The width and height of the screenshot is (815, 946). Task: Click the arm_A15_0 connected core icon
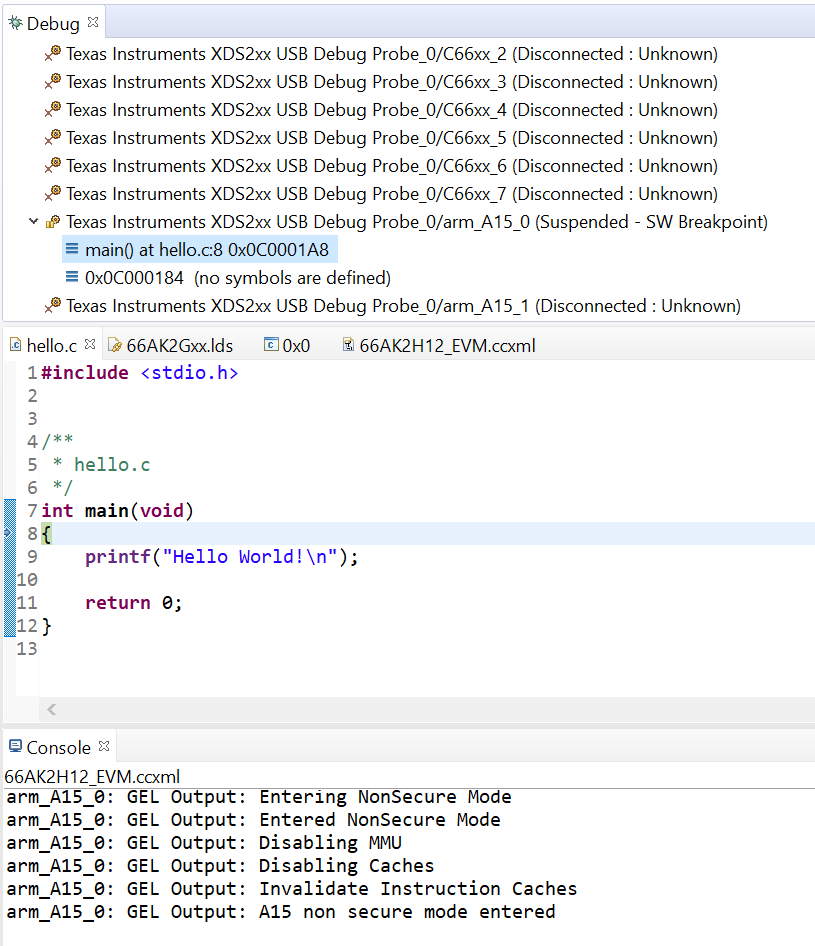pyautogui.click(x=53, y=222)
